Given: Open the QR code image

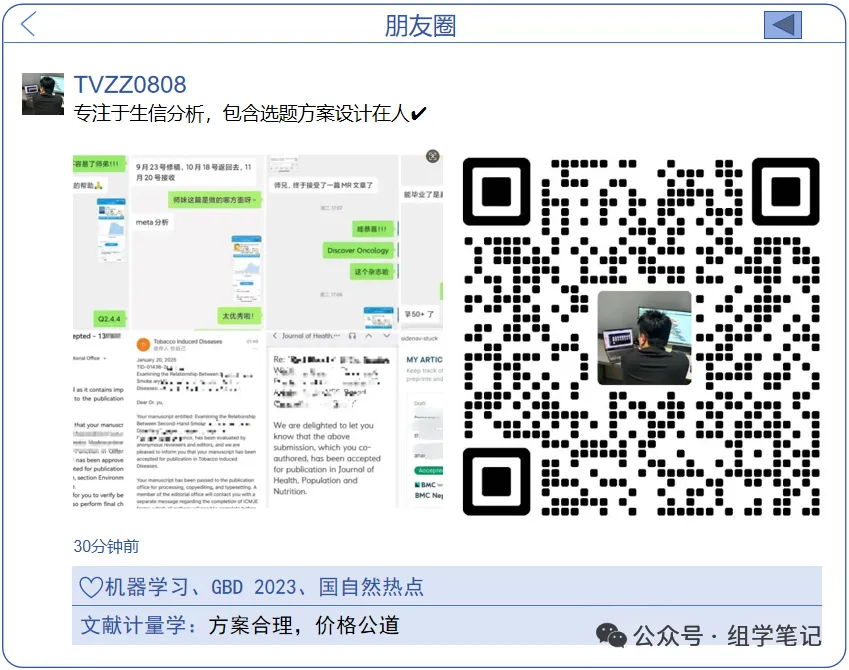Looking at the screenshot, I should 641,336.
